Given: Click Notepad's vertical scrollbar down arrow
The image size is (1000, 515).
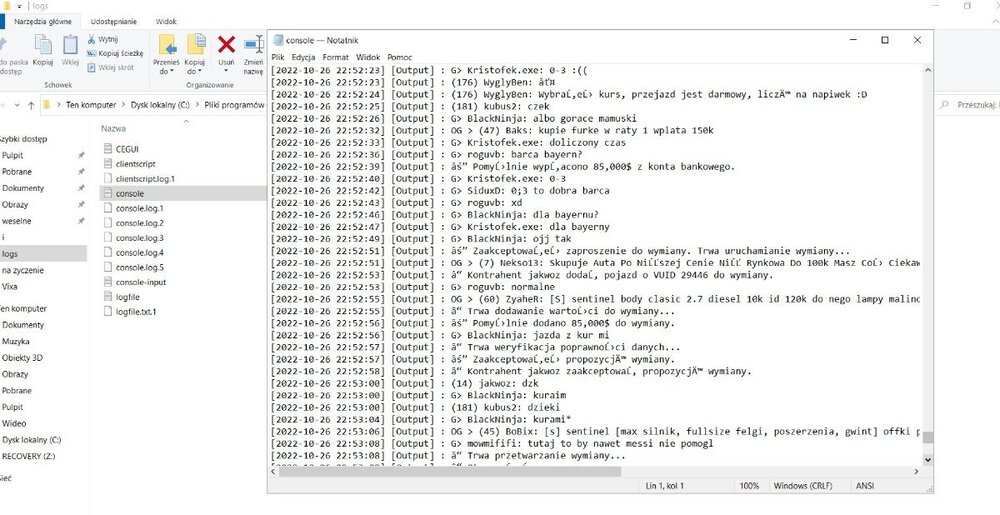Looking at the screenshot, I should [x=928, y=459].
